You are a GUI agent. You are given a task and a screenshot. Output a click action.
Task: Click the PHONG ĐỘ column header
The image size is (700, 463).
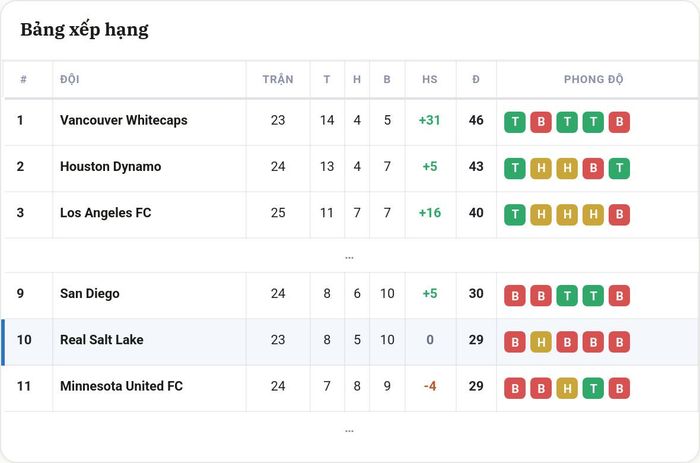coord(593,79)
